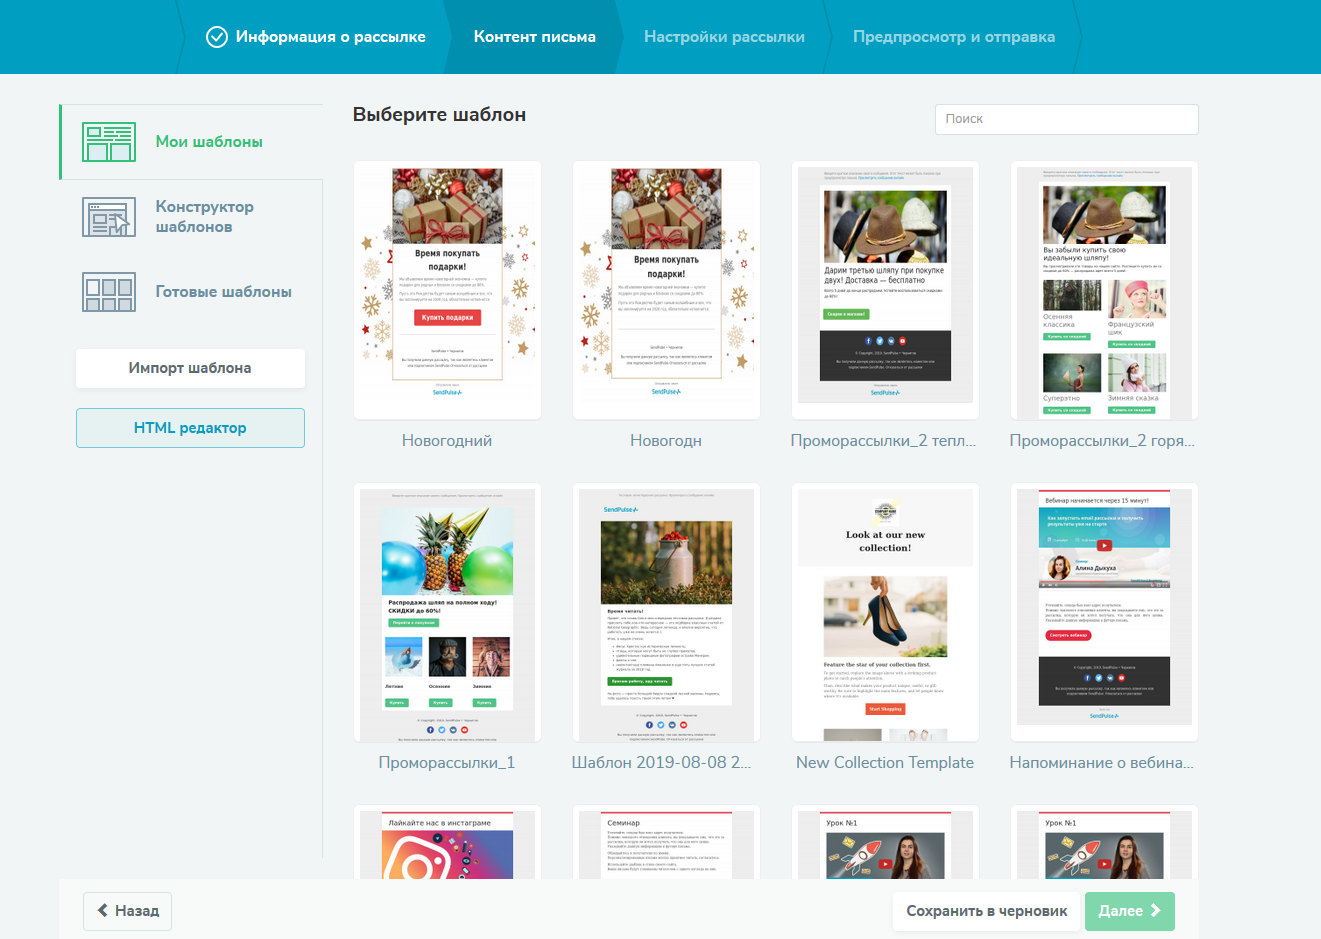Click the checkmark icon beside Информация о рассылке
Viewport: 1321px width, 939px height.
point(217,37)
